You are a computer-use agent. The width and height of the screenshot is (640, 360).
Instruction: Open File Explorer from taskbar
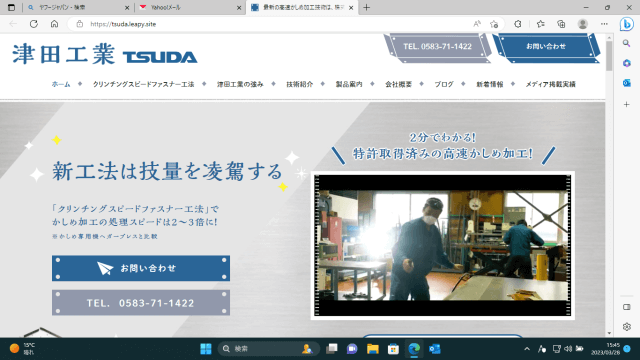click(373, 349)
